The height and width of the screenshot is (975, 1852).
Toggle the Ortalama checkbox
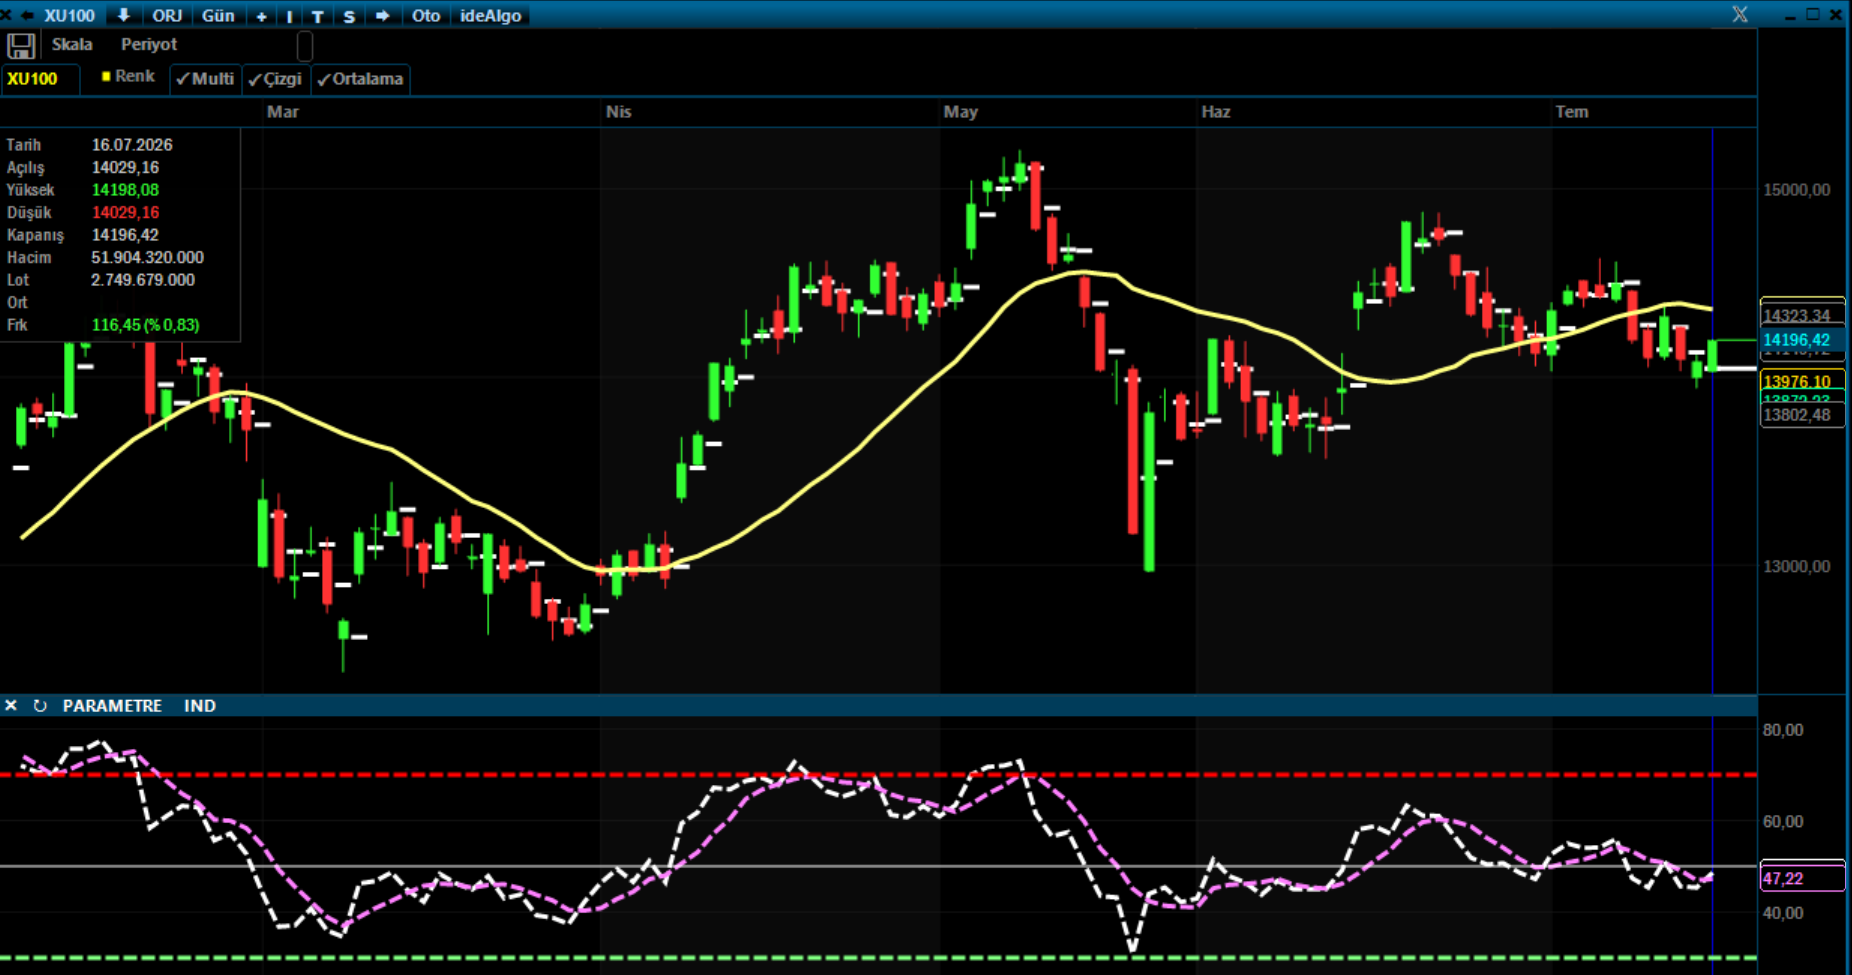point(360,79)
